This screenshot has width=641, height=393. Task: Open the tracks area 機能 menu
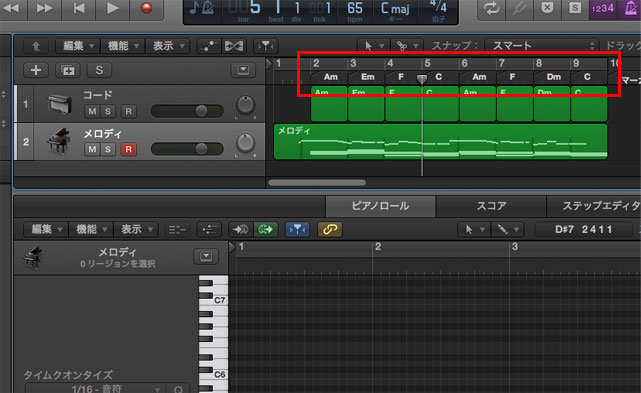[123, 46]
